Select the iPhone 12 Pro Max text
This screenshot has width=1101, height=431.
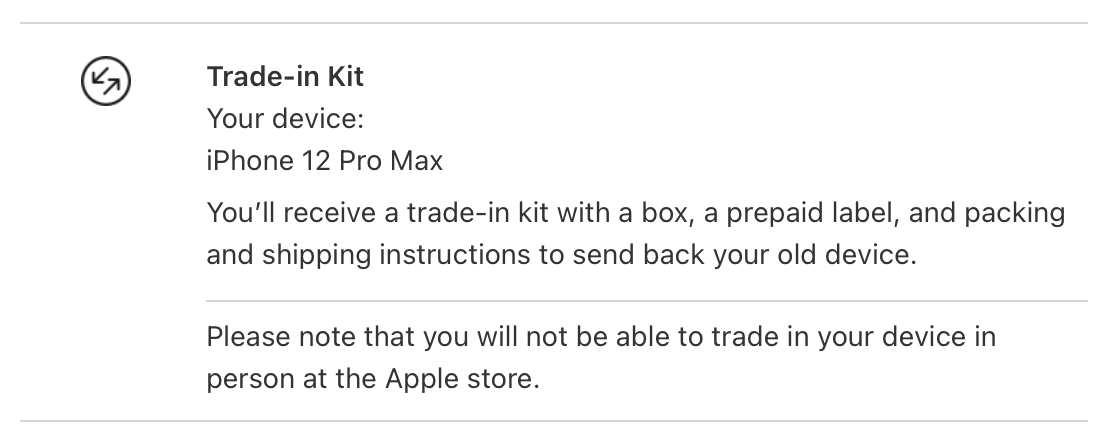click(x=324, y=161)
